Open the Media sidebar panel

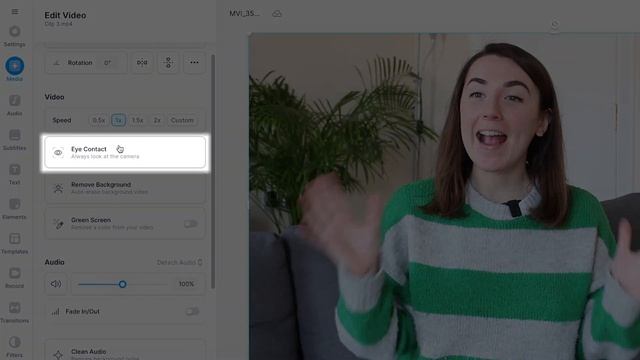pos(15,69)
